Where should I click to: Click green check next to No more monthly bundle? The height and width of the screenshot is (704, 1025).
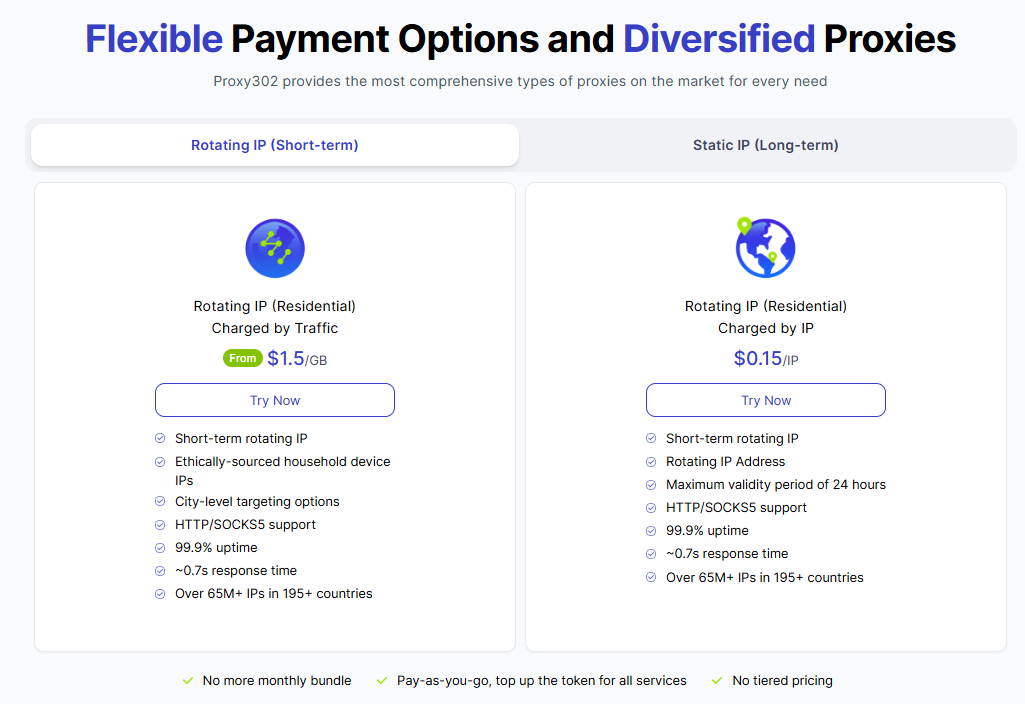188,680
